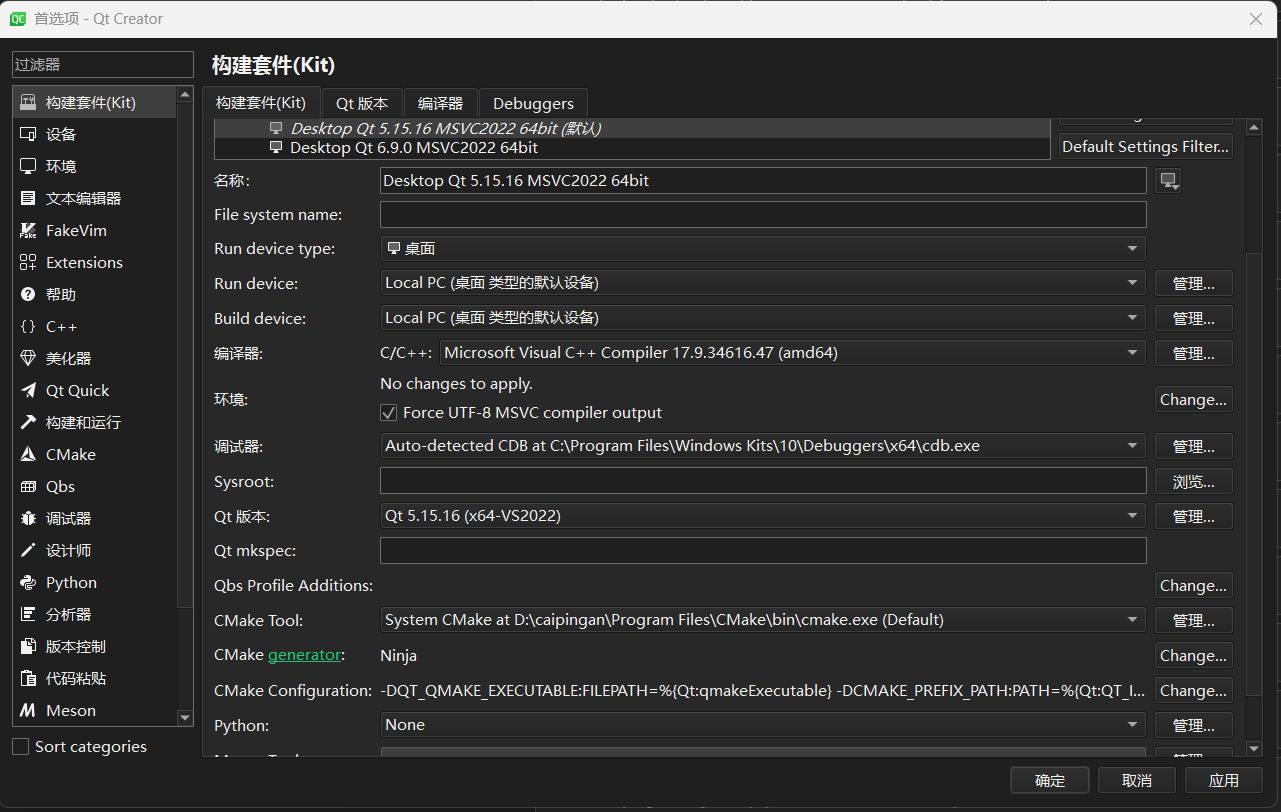1281x812 pixels.
Task: Expand the CMake Tool dropdown
Action: coord(1131,619)
